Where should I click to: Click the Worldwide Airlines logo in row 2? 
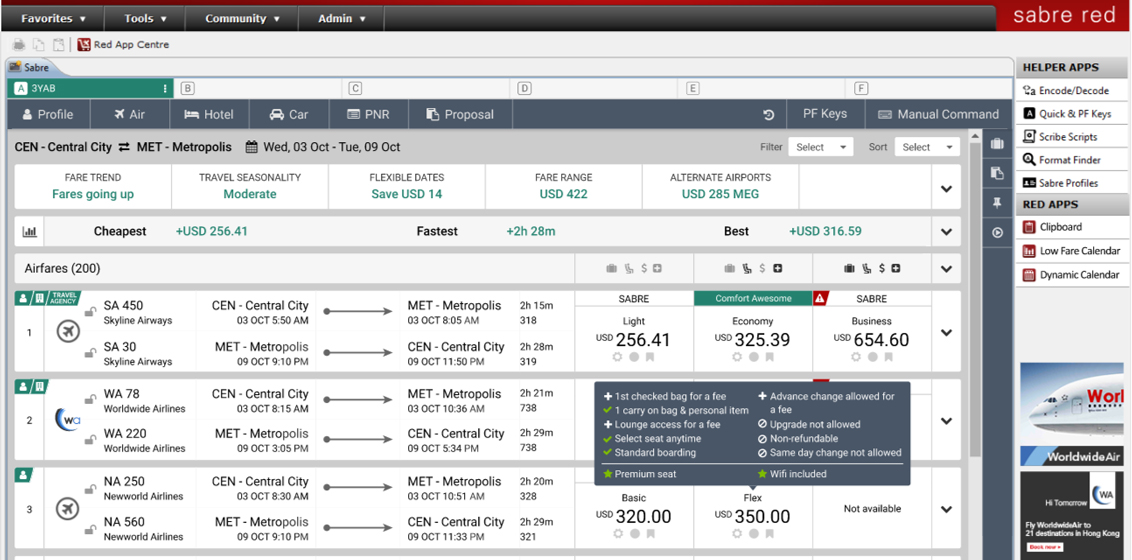click(67, 421)
